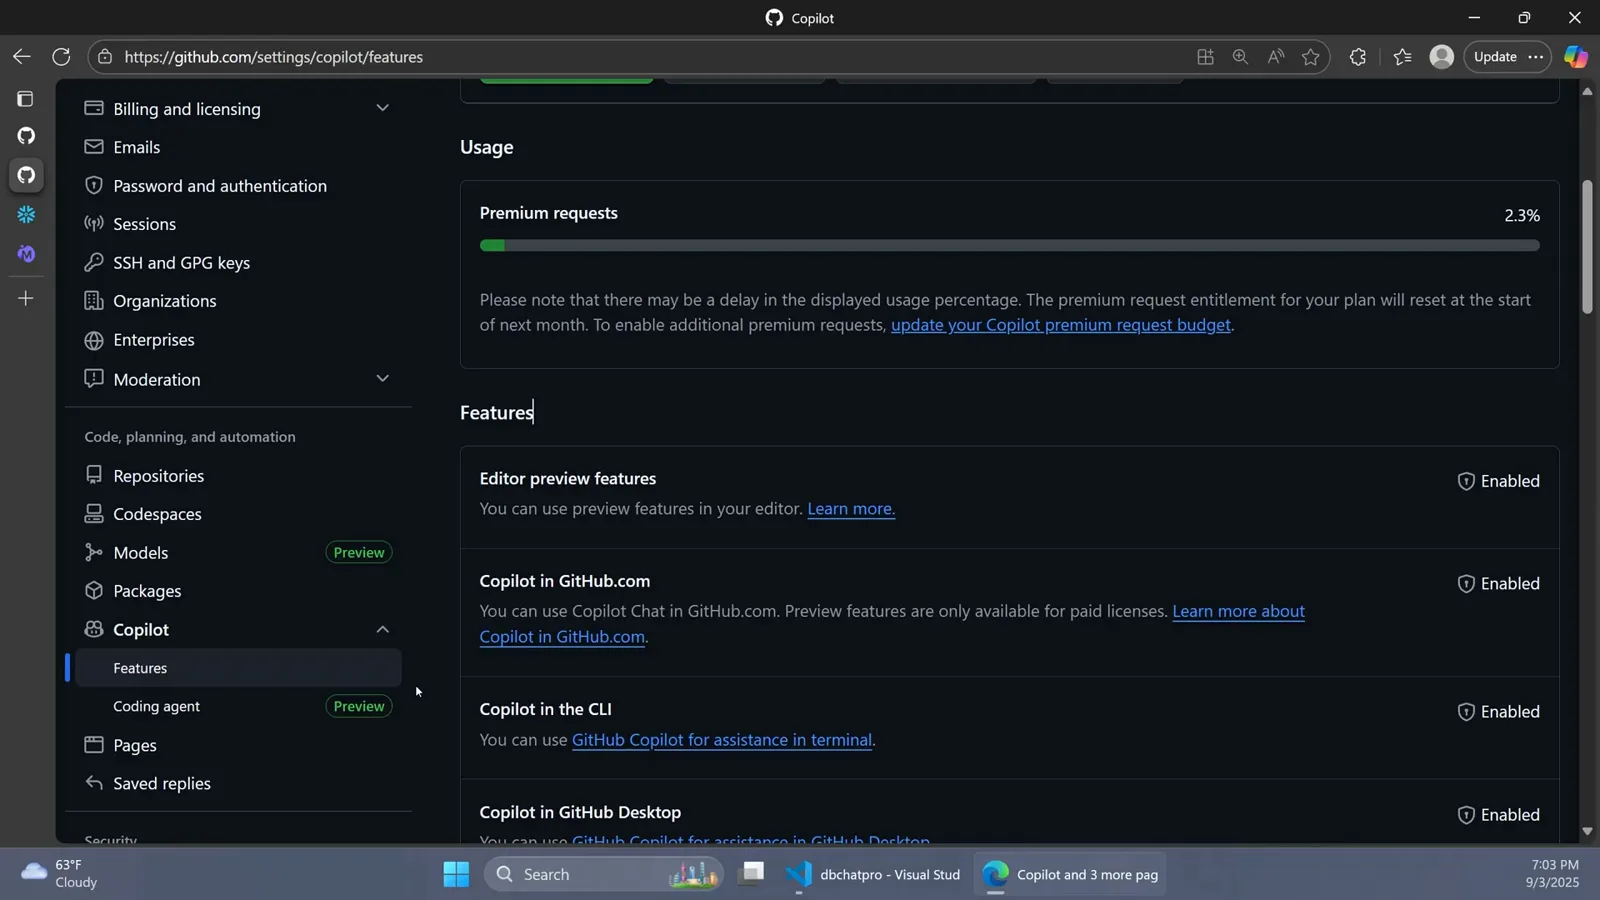Open the Windows Start menu
The image size is (1600, 900).
456,875
